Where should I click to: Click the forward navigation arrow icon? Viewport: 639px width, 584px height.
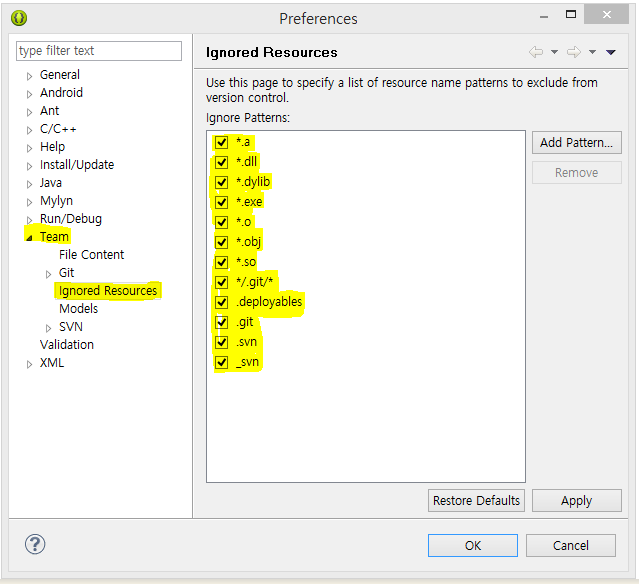[574, 52]
